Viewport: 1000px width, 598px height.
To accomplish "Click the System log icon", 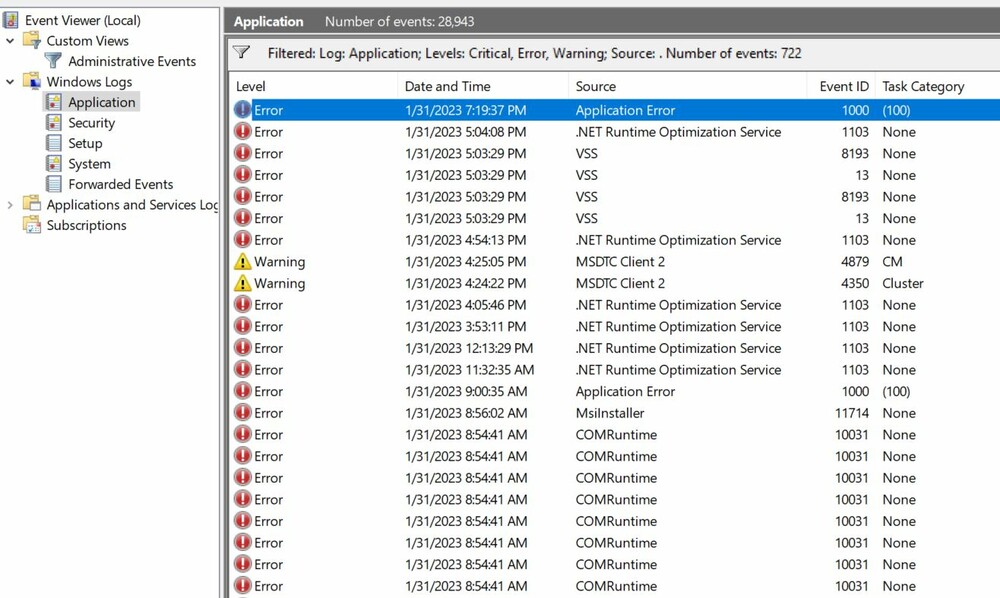I will tap(53, 164).
